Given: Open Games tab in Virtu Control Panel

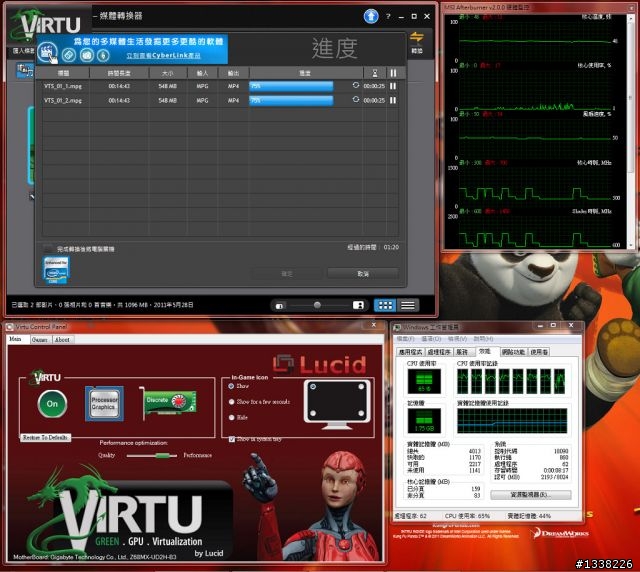Looking at the screenshot, I should 40,340.
